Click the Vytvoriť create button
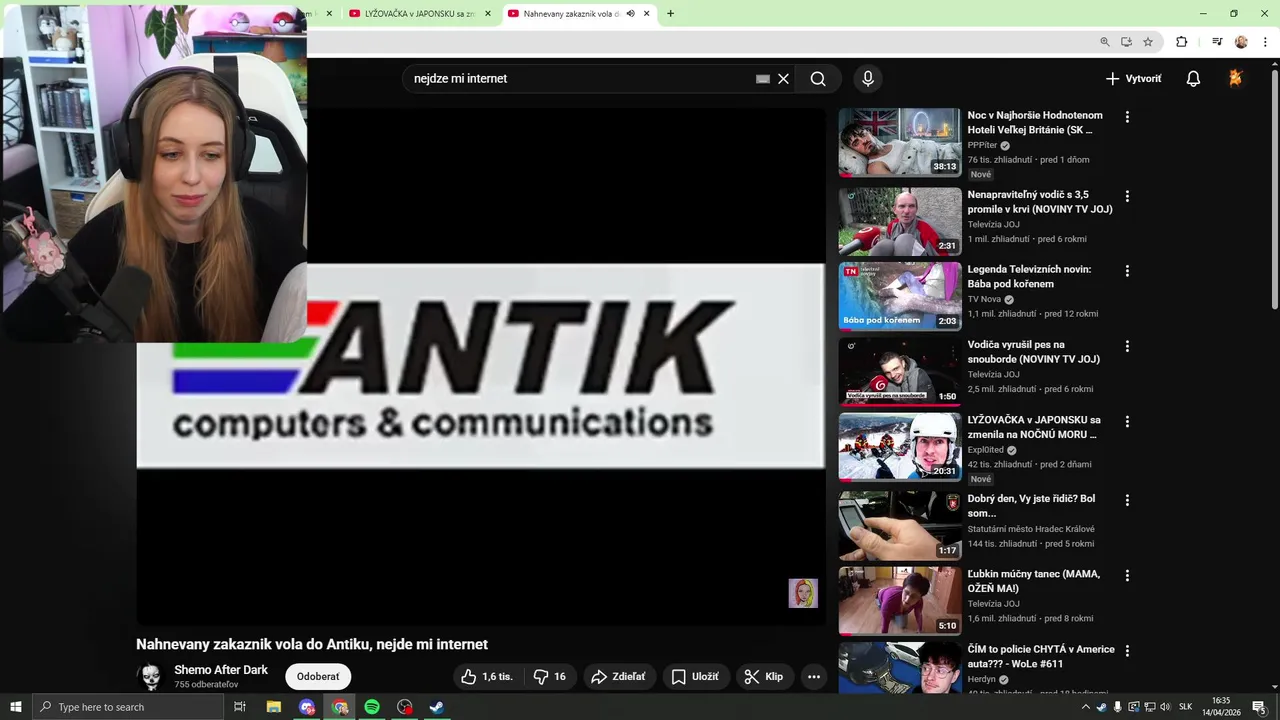The width and height of the screenshot is (1280, 720). [x=1134, y=79]
